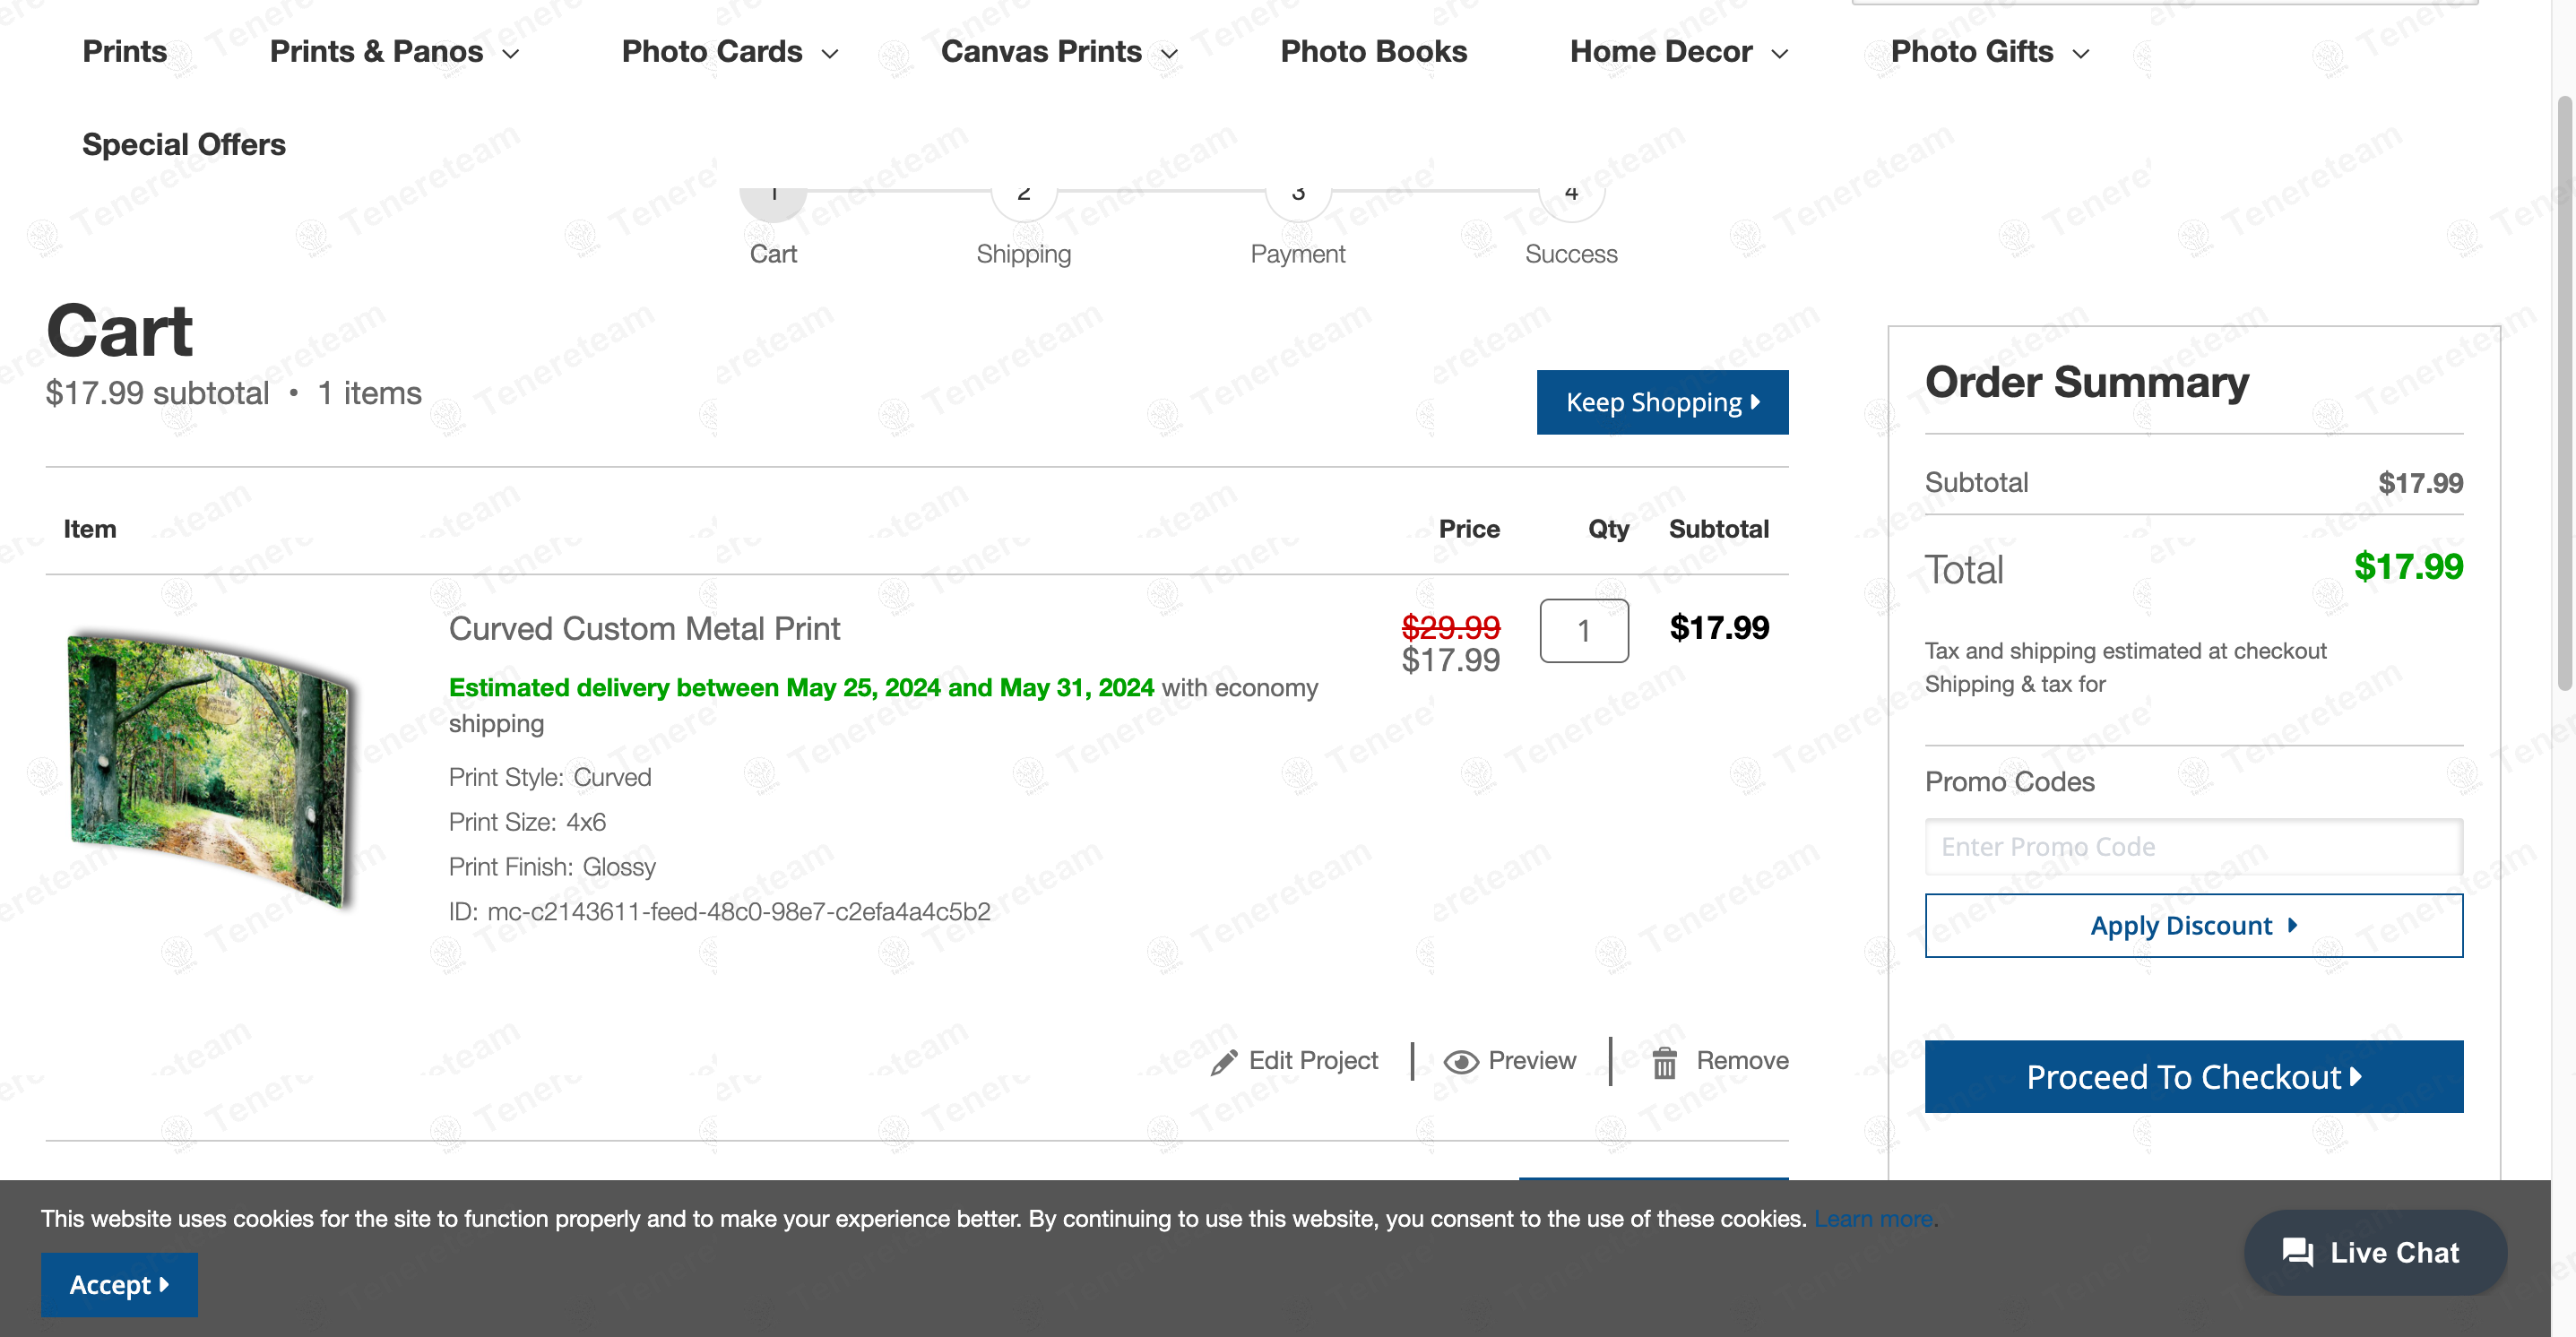Click Proceed To Checkout
The image size is (2576, 1337).
pos(2193,1076)
